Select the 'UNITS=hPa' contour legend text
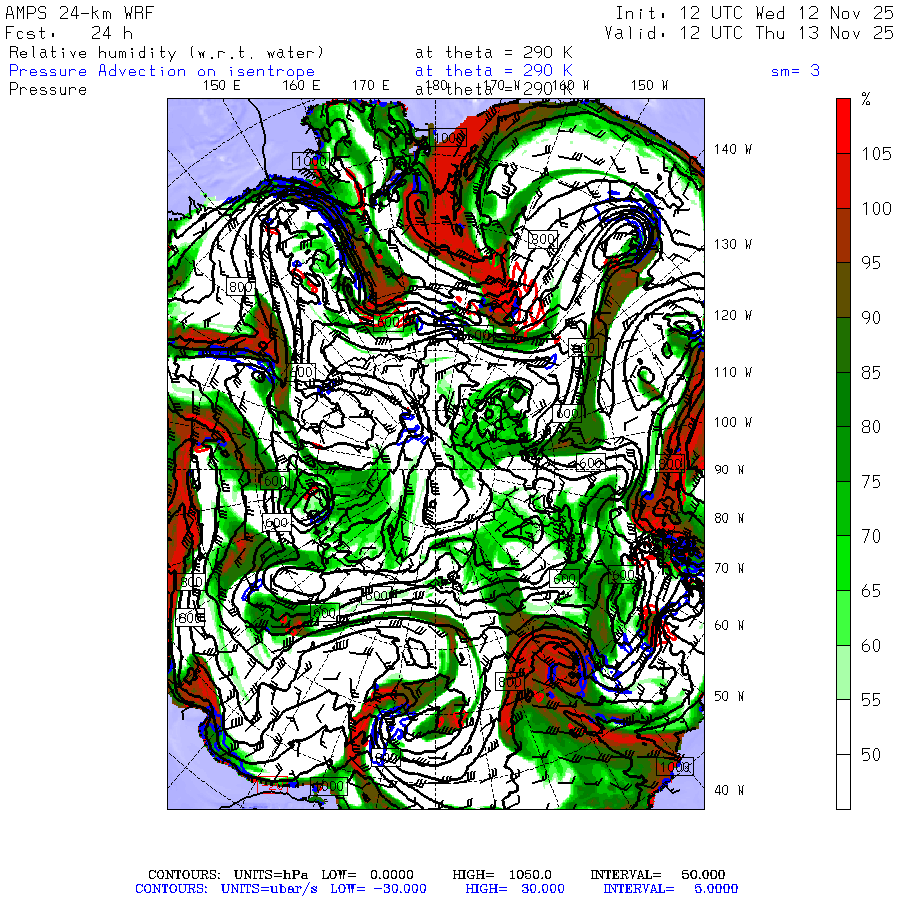Image resolution: width=900 pixels, height=900 pixels. point(270,875)
